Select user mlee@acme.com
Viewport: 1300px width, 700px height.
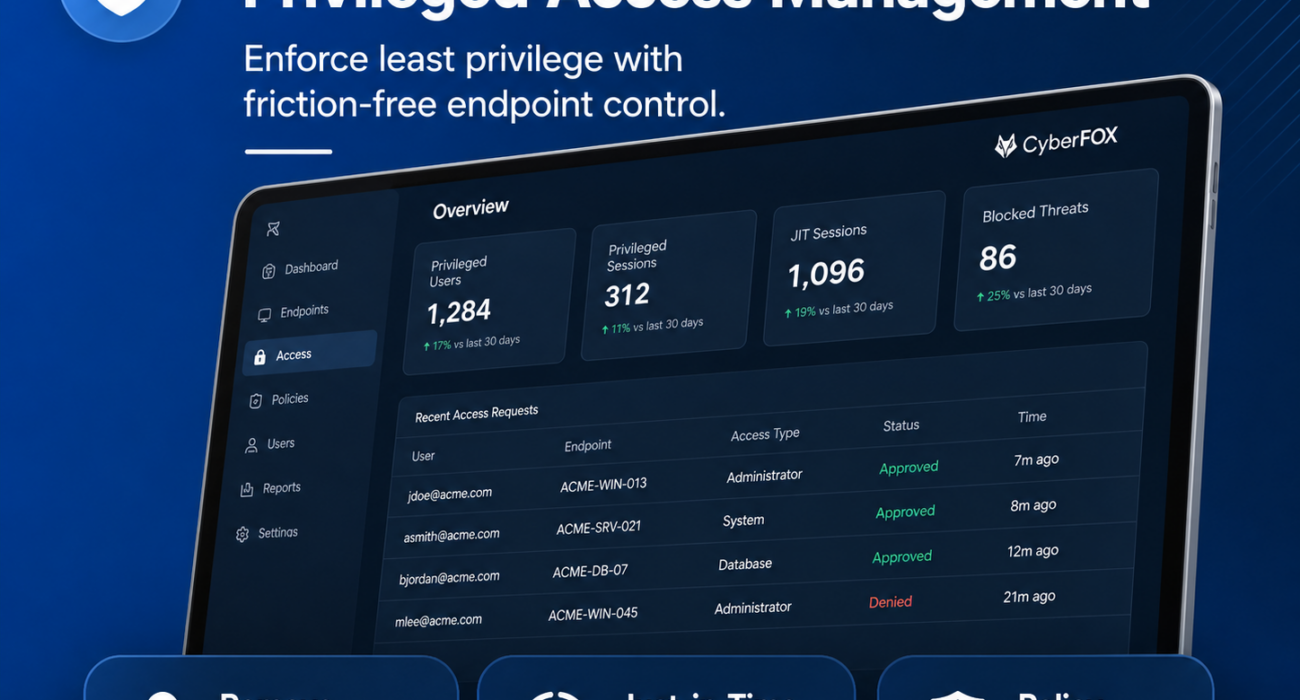(438, 620)
